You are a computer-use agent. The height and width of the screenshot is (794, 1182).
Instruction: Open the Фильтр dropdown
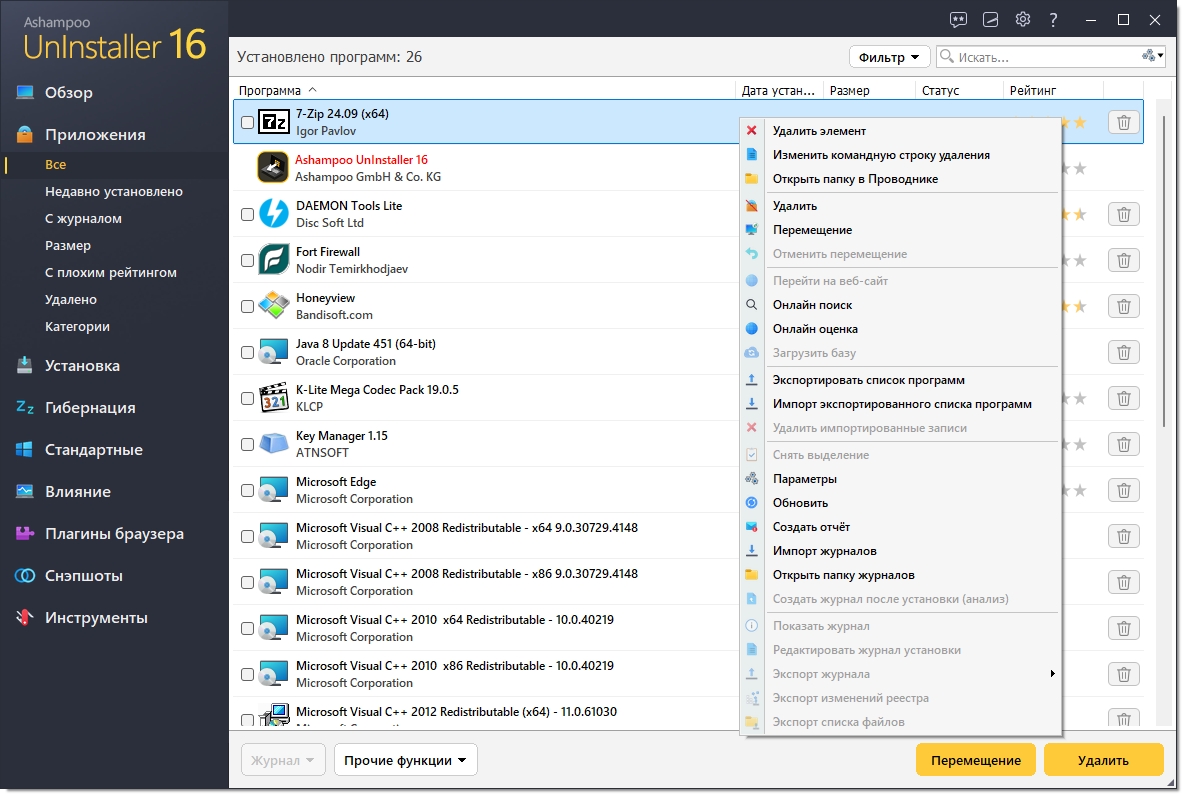click(x=889, y=57)
